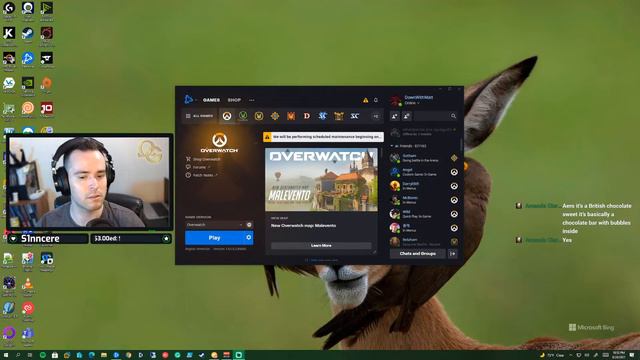Open the ALL GAMES list
640x360 pixels.
pyautogui.click(x=200, y=116)
